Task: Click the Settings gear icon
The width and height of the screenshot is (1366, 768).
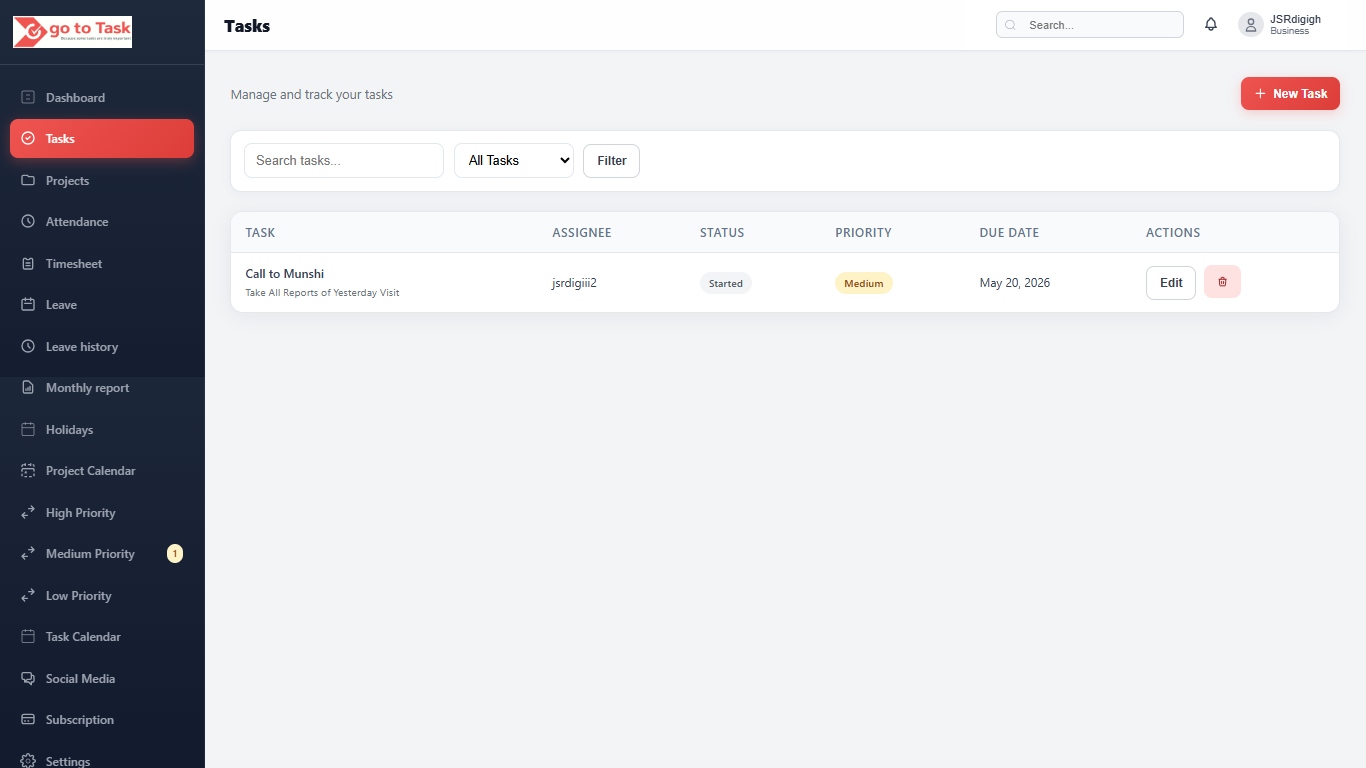Action: tap(28, 761)
